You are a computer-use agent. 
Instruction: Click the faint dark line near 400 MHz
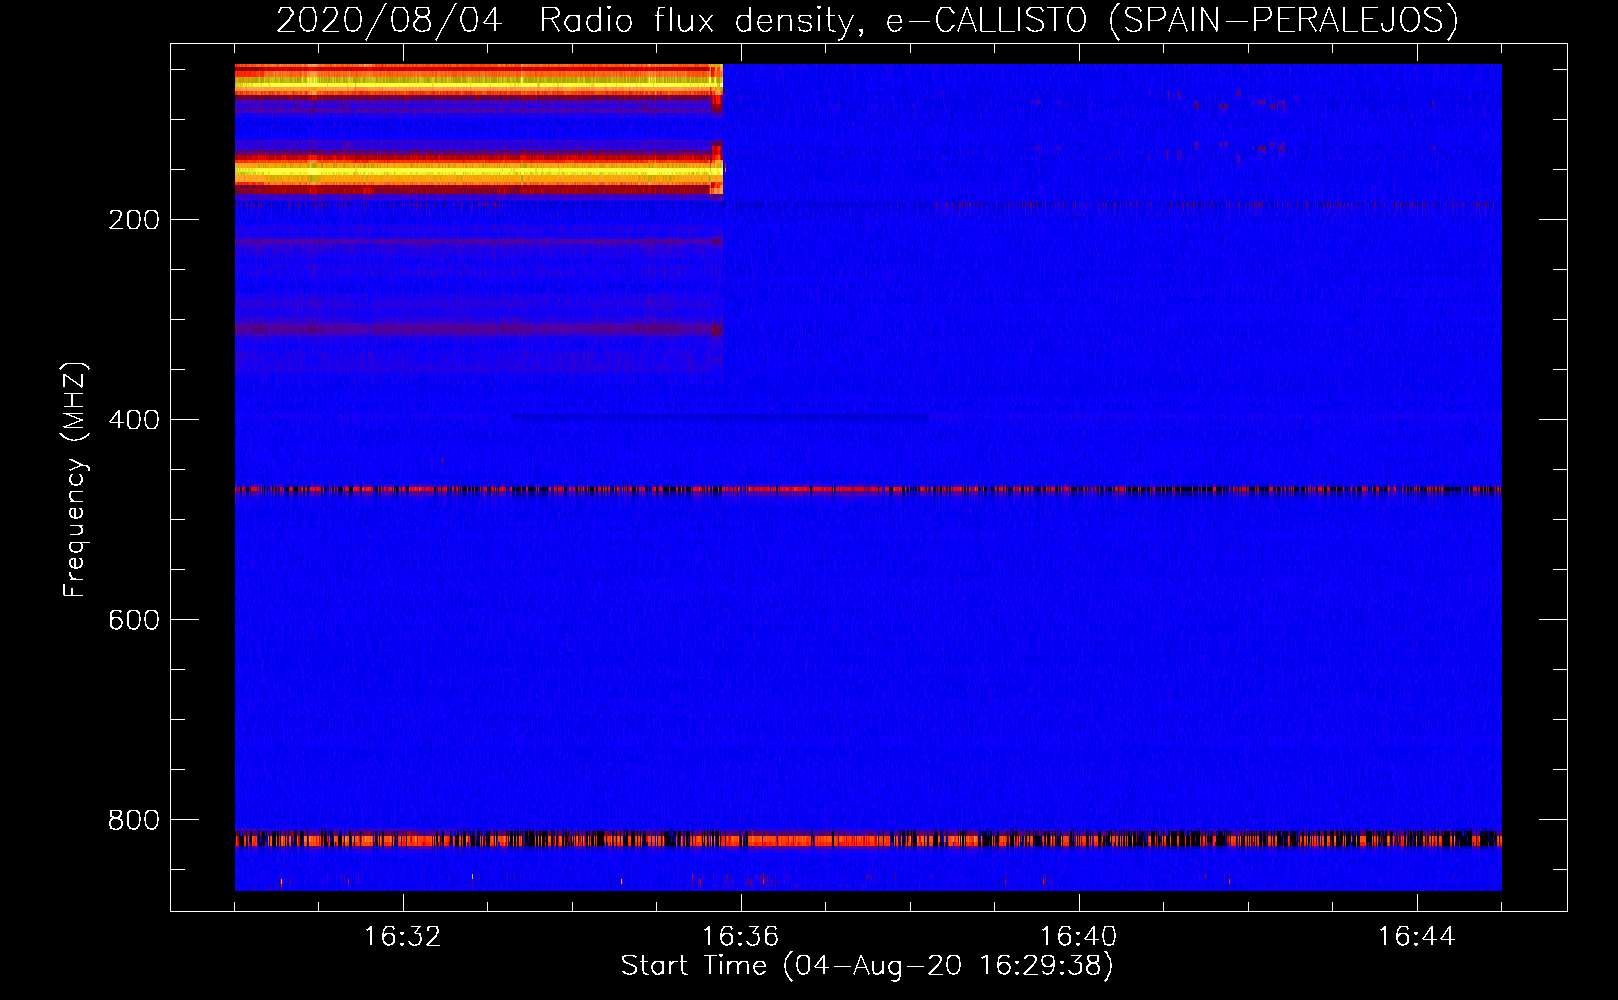720,417
